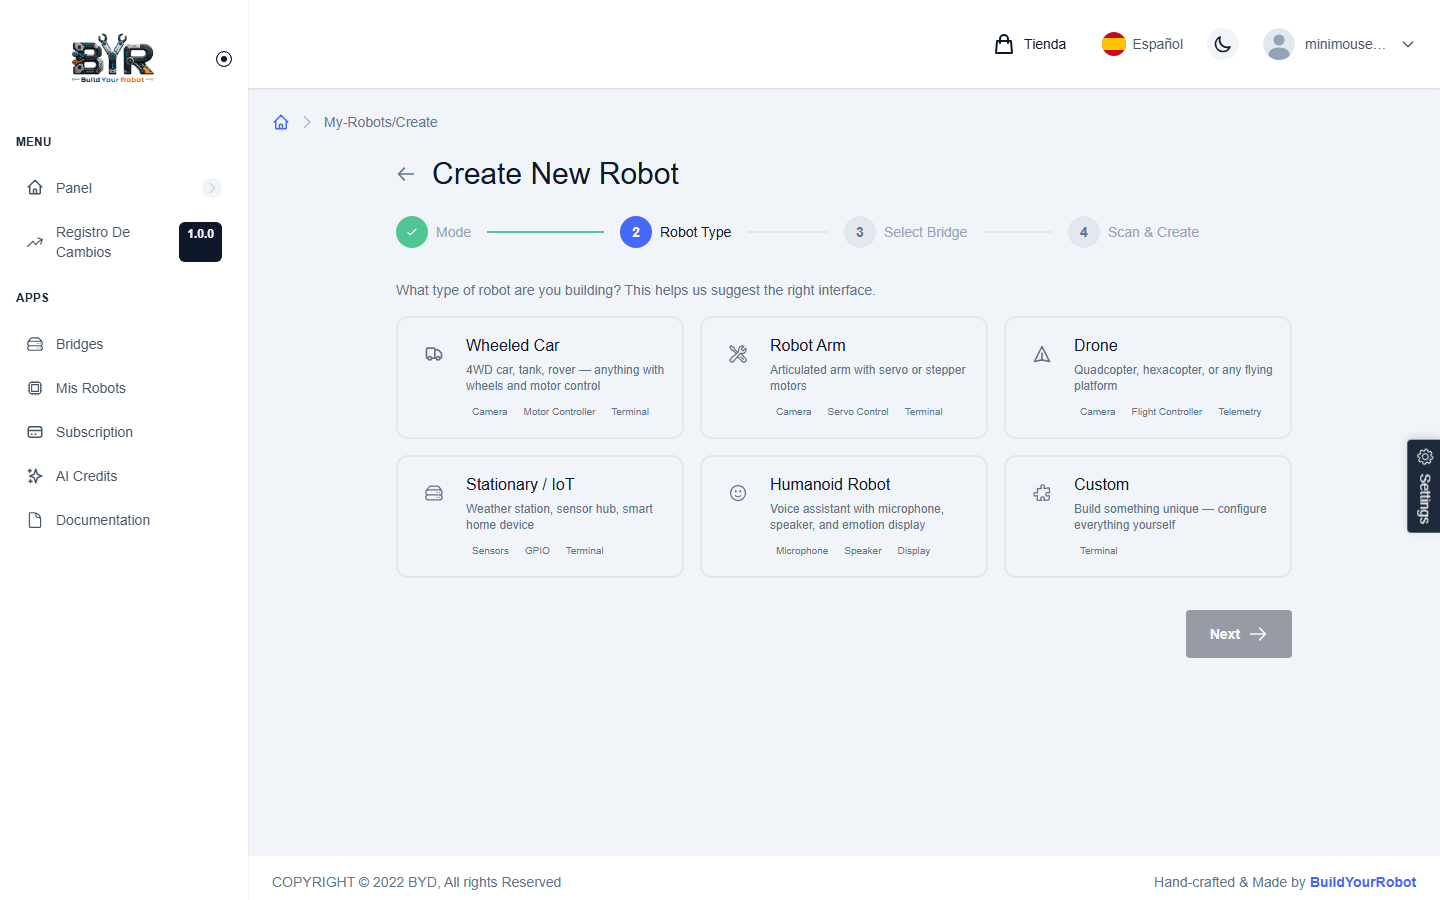
Task: Go back with the left arrow icon
Action: 406,174
